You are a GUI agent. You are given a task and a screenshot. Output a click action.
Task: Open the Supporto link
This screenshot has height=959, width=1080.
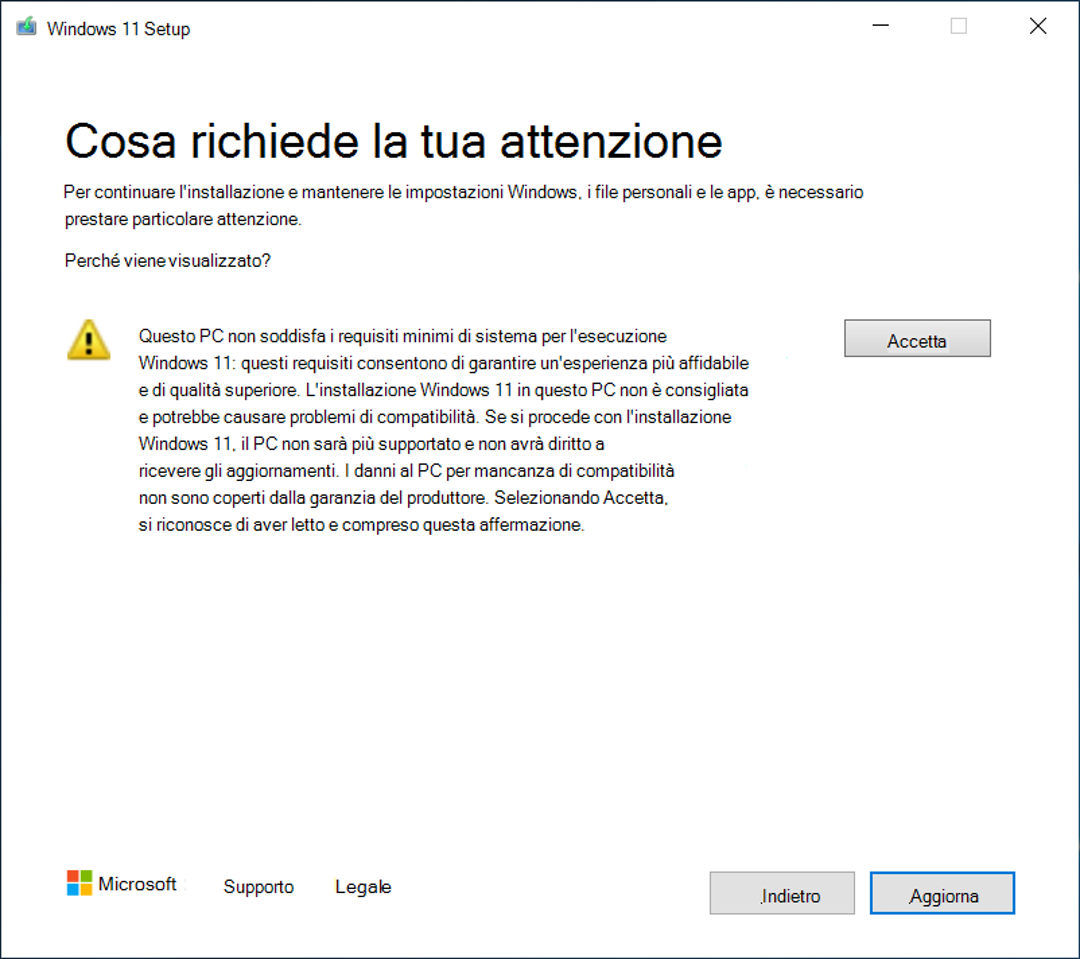(x=258, y=887)
